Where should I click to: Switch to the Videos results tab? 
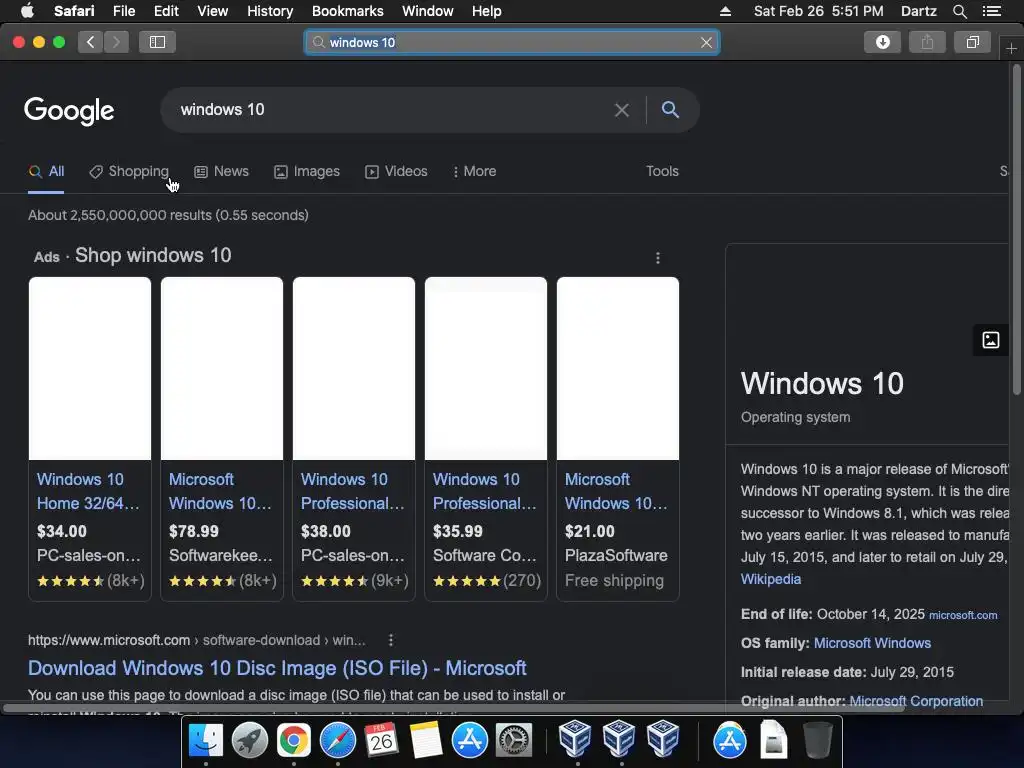click(x=396, y=171)
